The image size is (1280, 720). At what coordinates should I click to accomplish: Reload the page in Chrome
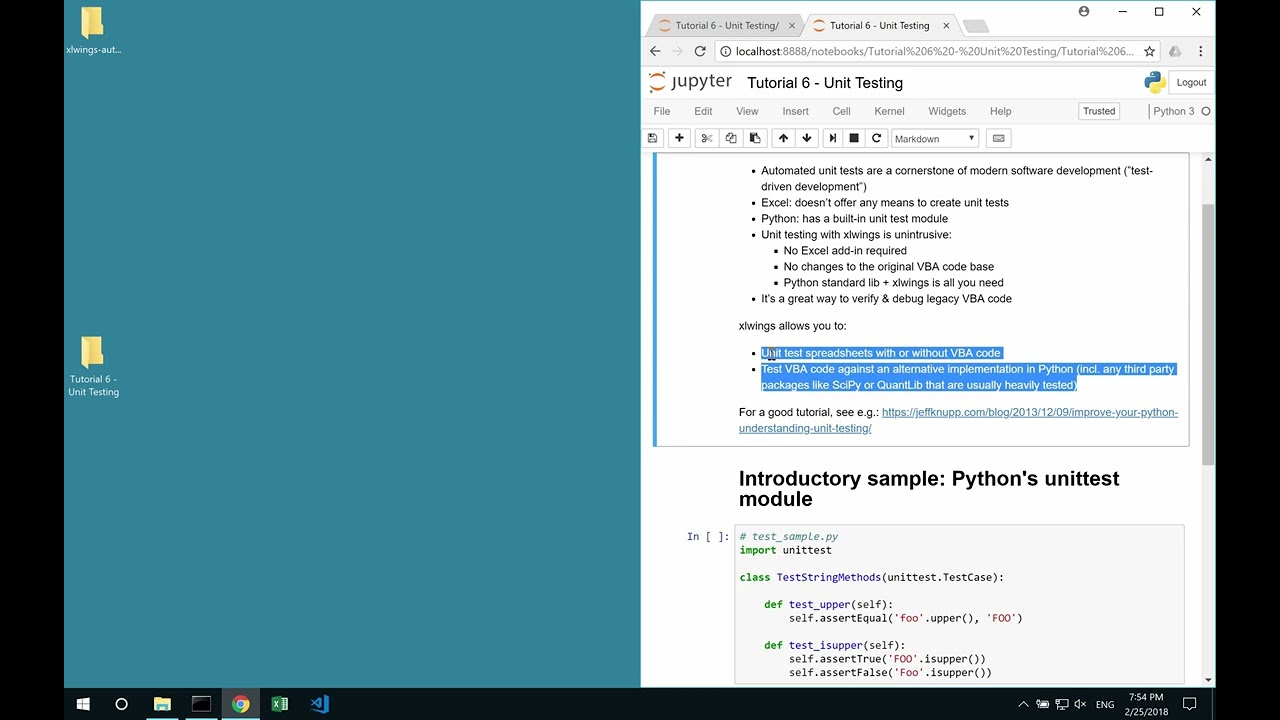[x=700, y=51]
